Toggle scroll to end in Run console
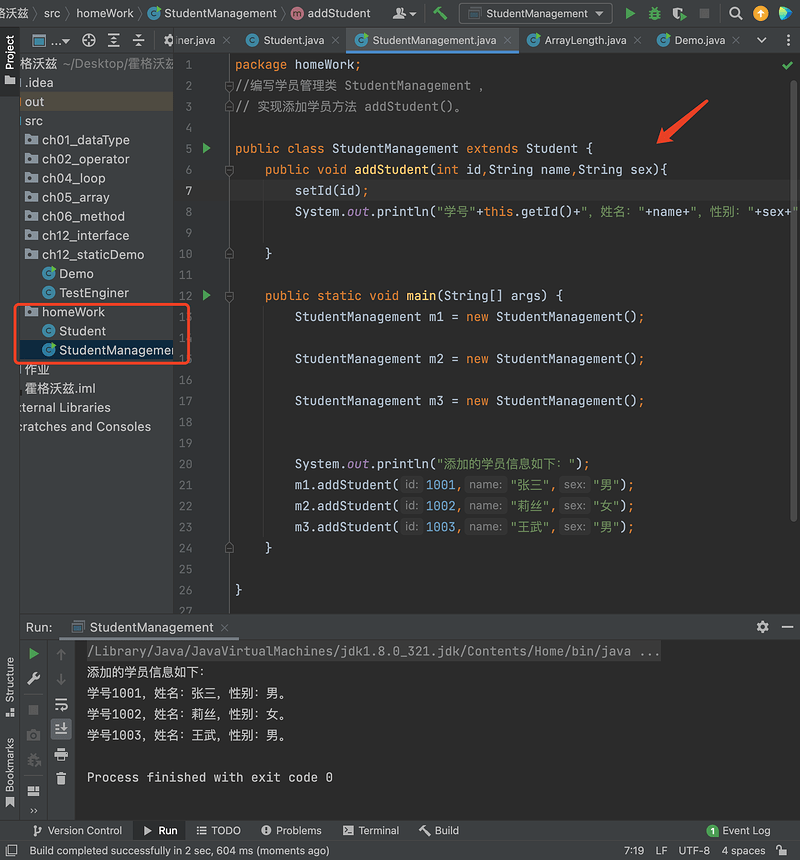This screenshot has height=860, width=800. (x=61, y=729)
